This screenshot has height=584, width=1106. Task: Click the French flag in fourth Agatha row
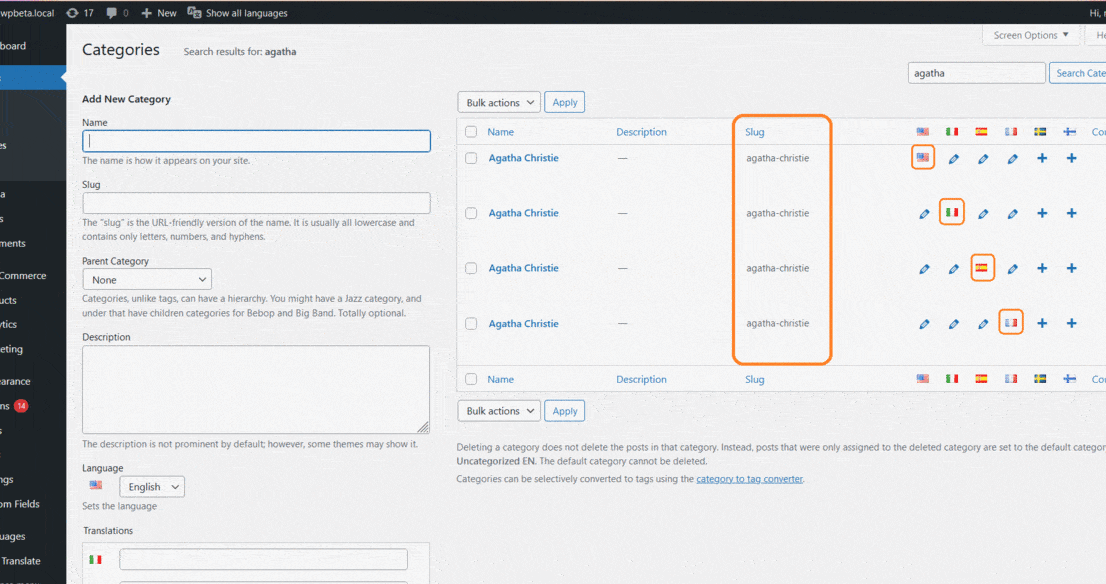click(1011, 322)
